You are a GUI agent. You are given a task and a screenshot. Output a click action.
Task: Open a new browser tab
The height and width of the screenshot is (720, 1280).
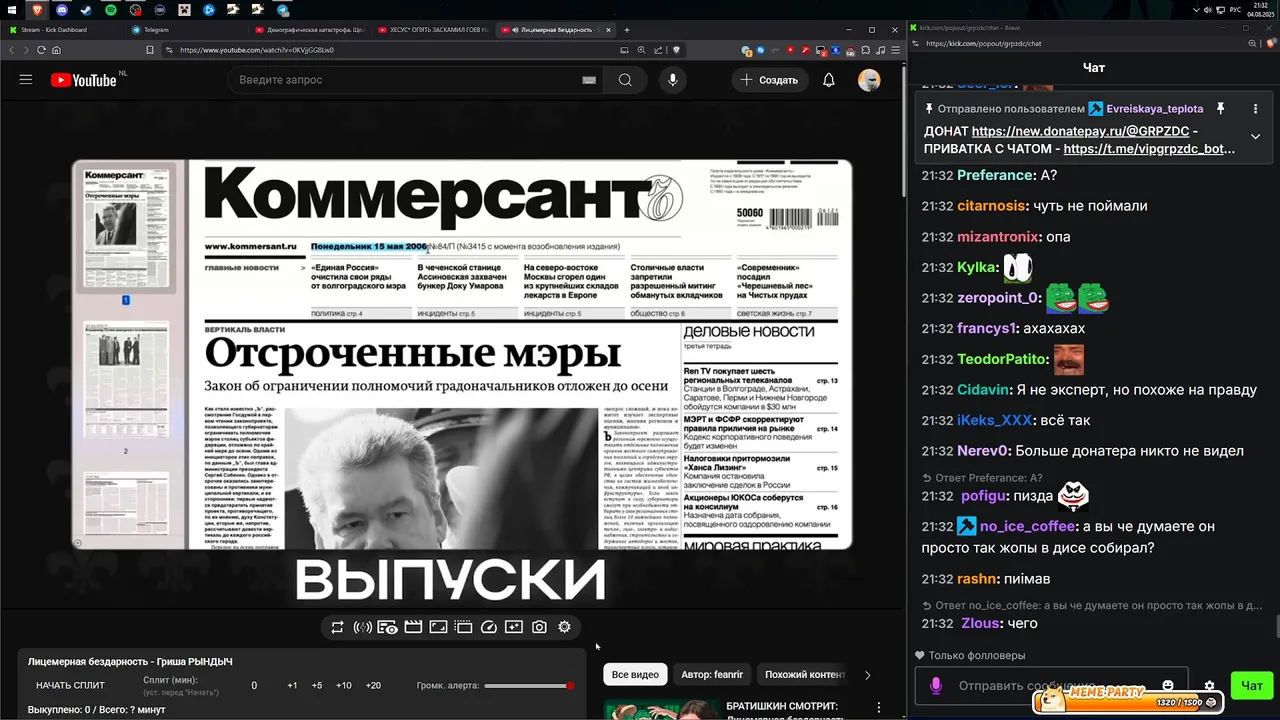(627, 30)
